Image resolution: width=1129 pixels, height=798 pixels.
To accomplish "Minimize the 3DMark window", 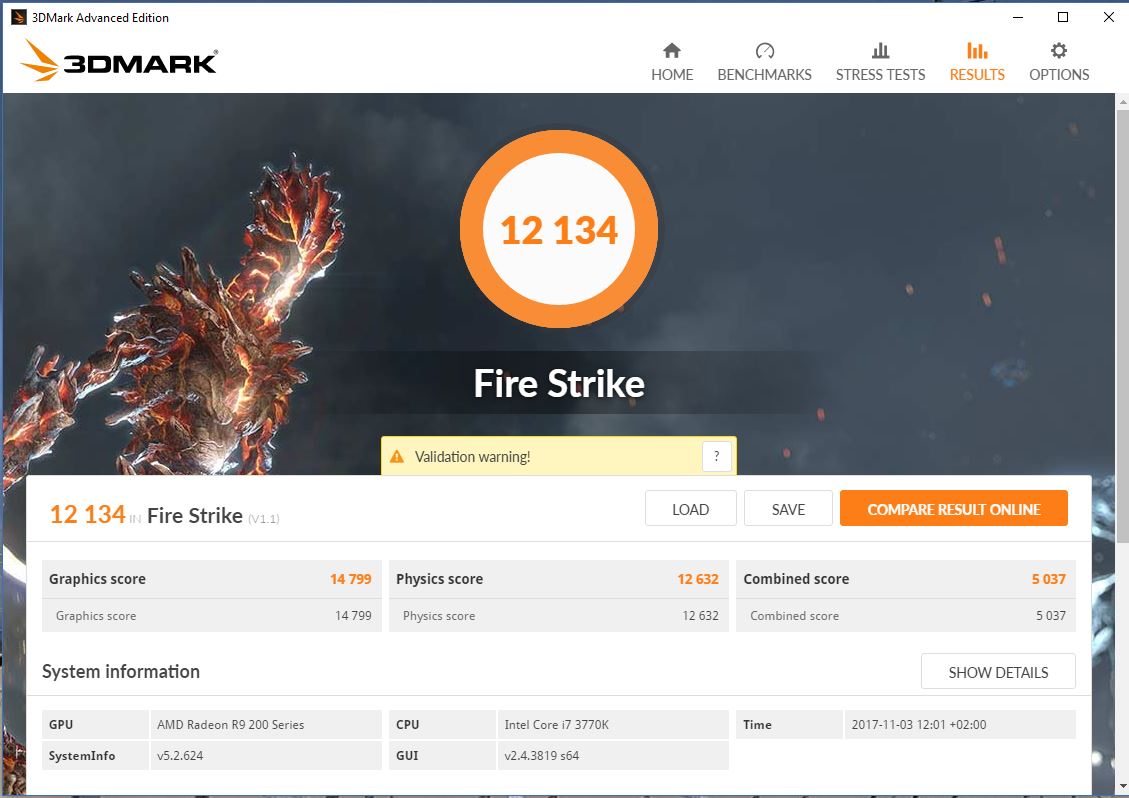I will coord(1017,17).
